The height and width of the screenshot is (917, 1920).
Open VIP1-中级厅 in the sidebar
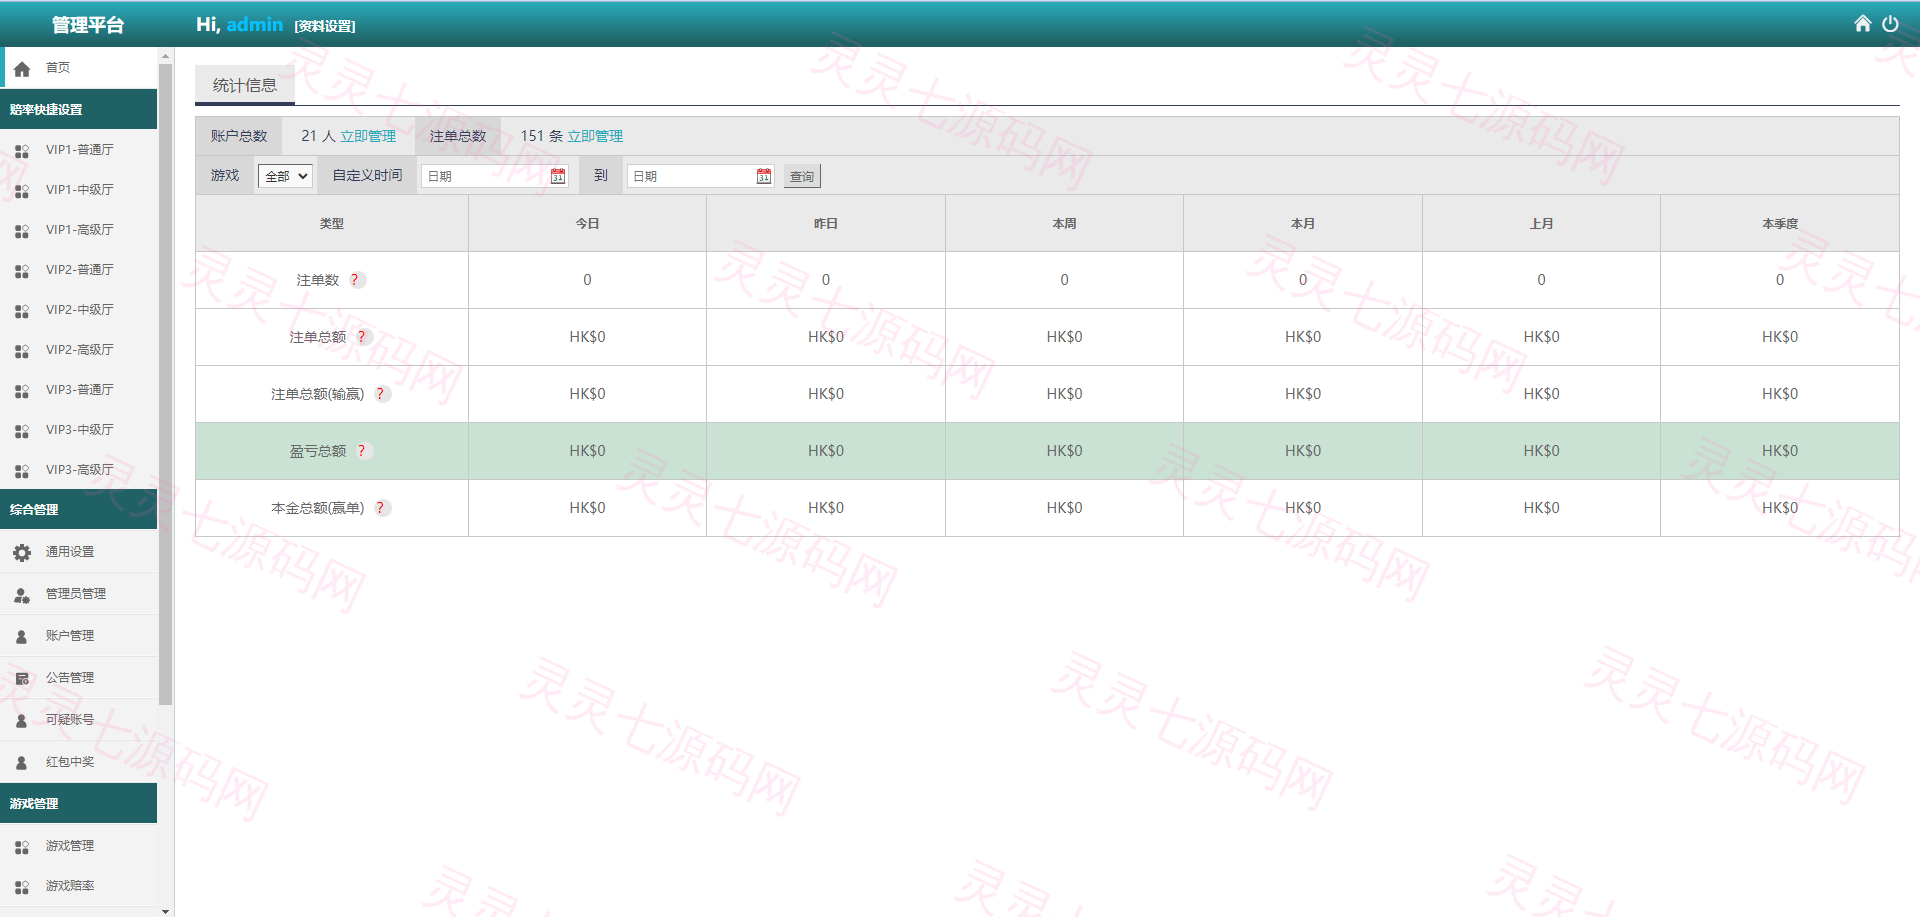pos(79,190)
